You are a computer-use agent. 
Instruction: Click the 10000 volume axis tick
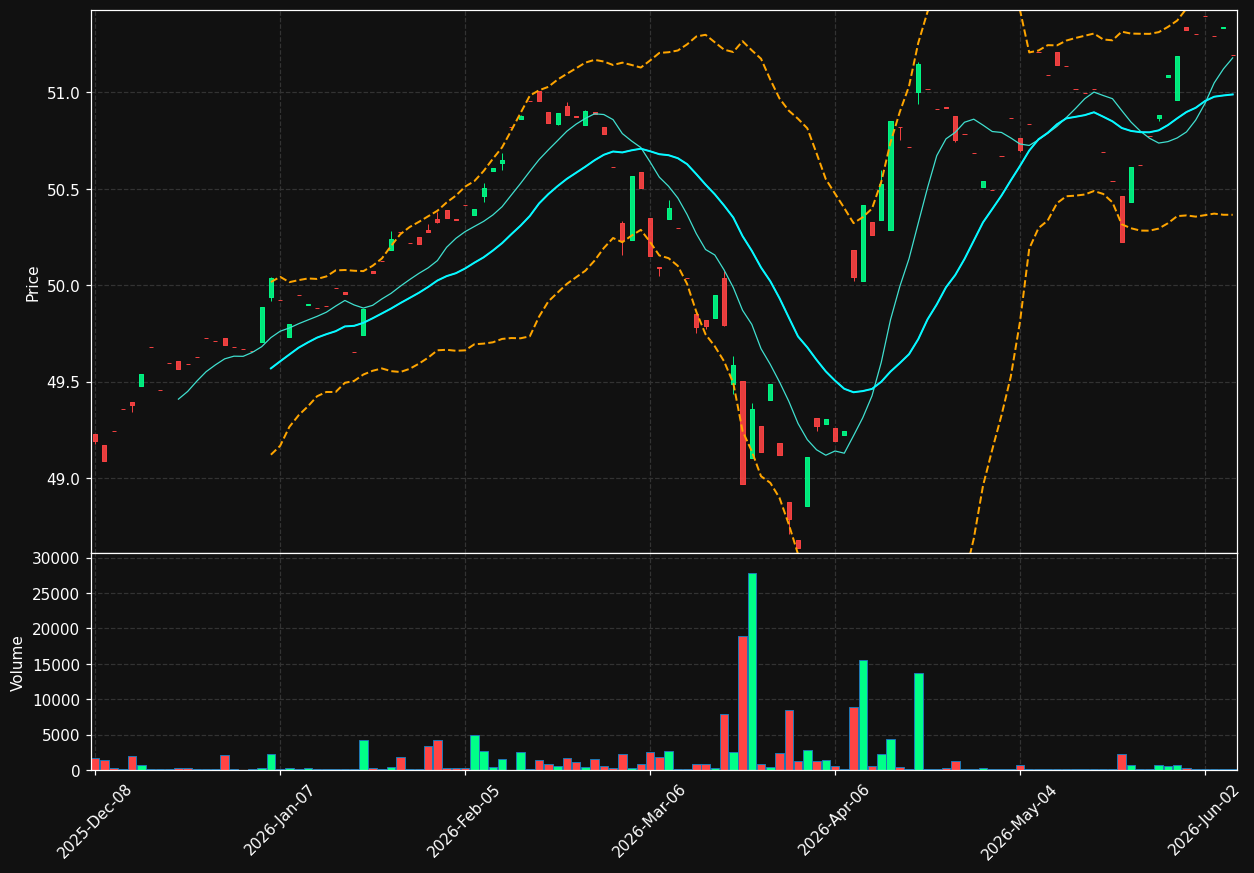pyautogui.click(x=58, y=700)
